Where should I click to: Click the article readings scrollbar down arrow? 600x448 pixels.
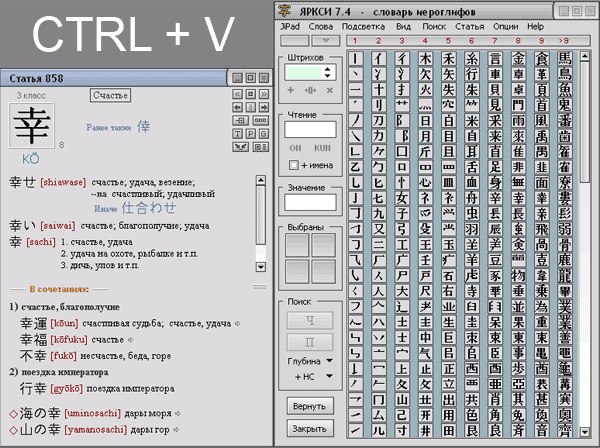point(261,267)
